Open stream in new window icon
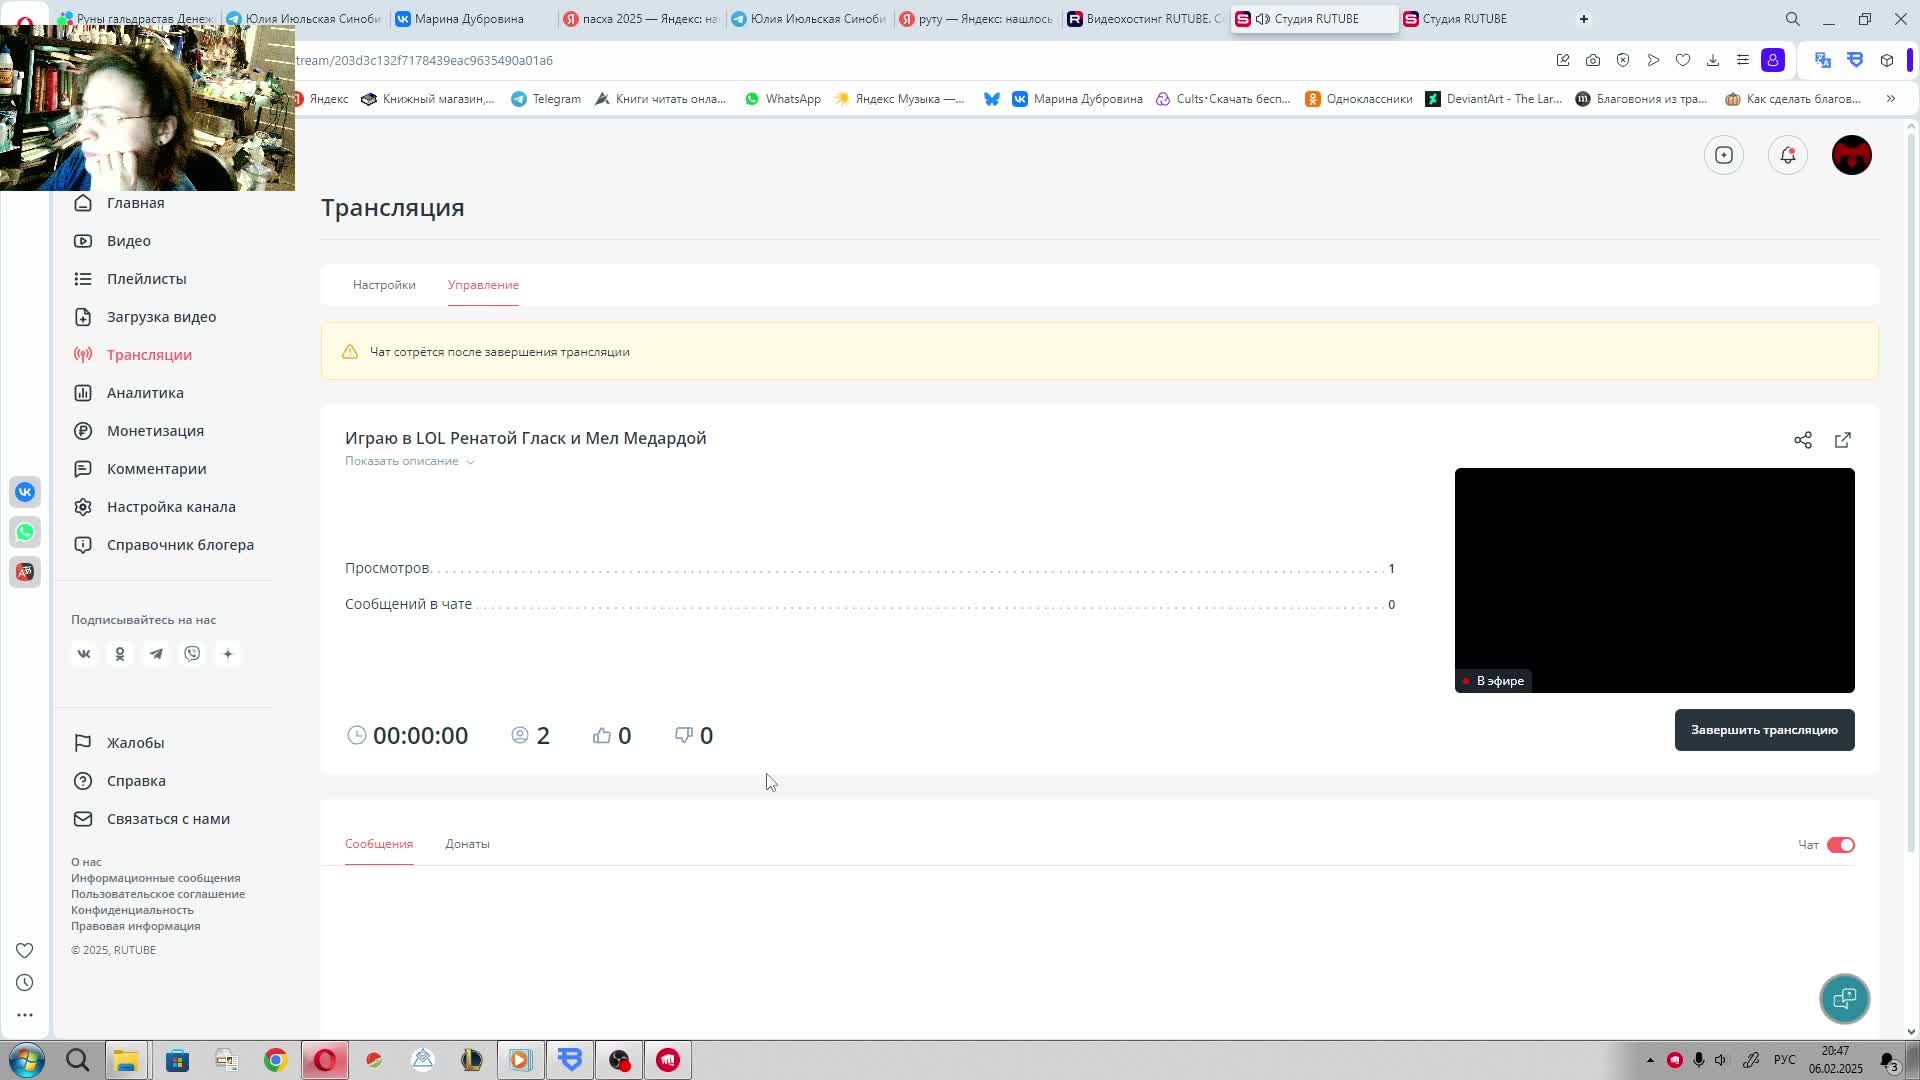1920x1080 pixels. coord(1843,440)
